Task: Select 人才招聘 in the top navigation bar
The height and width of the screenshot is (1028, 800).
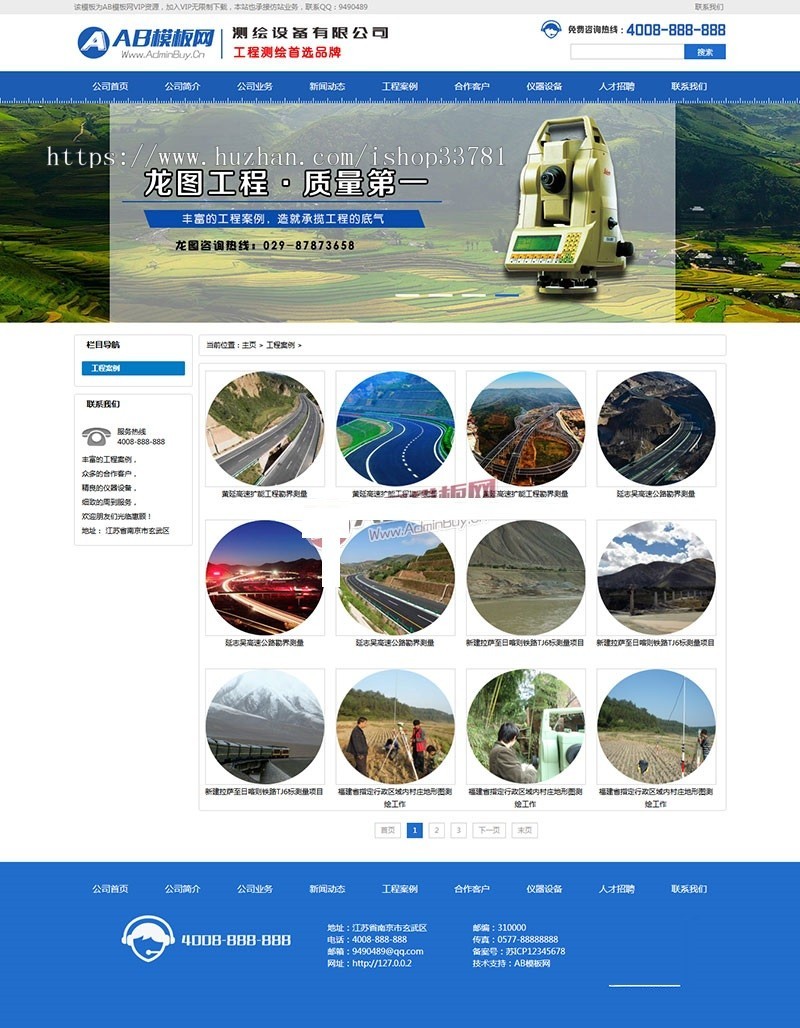Action: pos(617,86)
